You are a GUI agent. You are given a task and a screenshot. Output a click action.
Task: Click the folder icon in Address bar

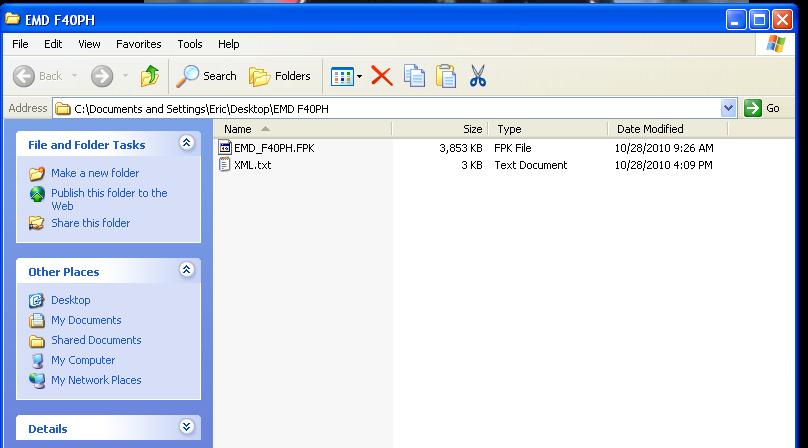[x=63, y=109]
